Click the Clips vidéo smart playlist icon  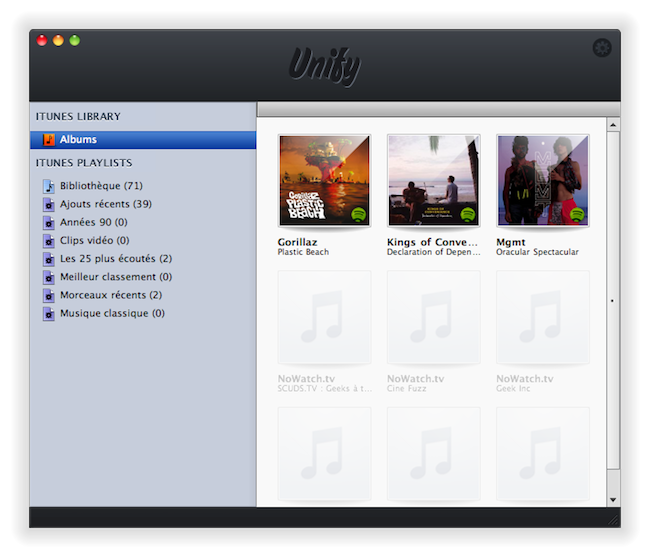49,241
